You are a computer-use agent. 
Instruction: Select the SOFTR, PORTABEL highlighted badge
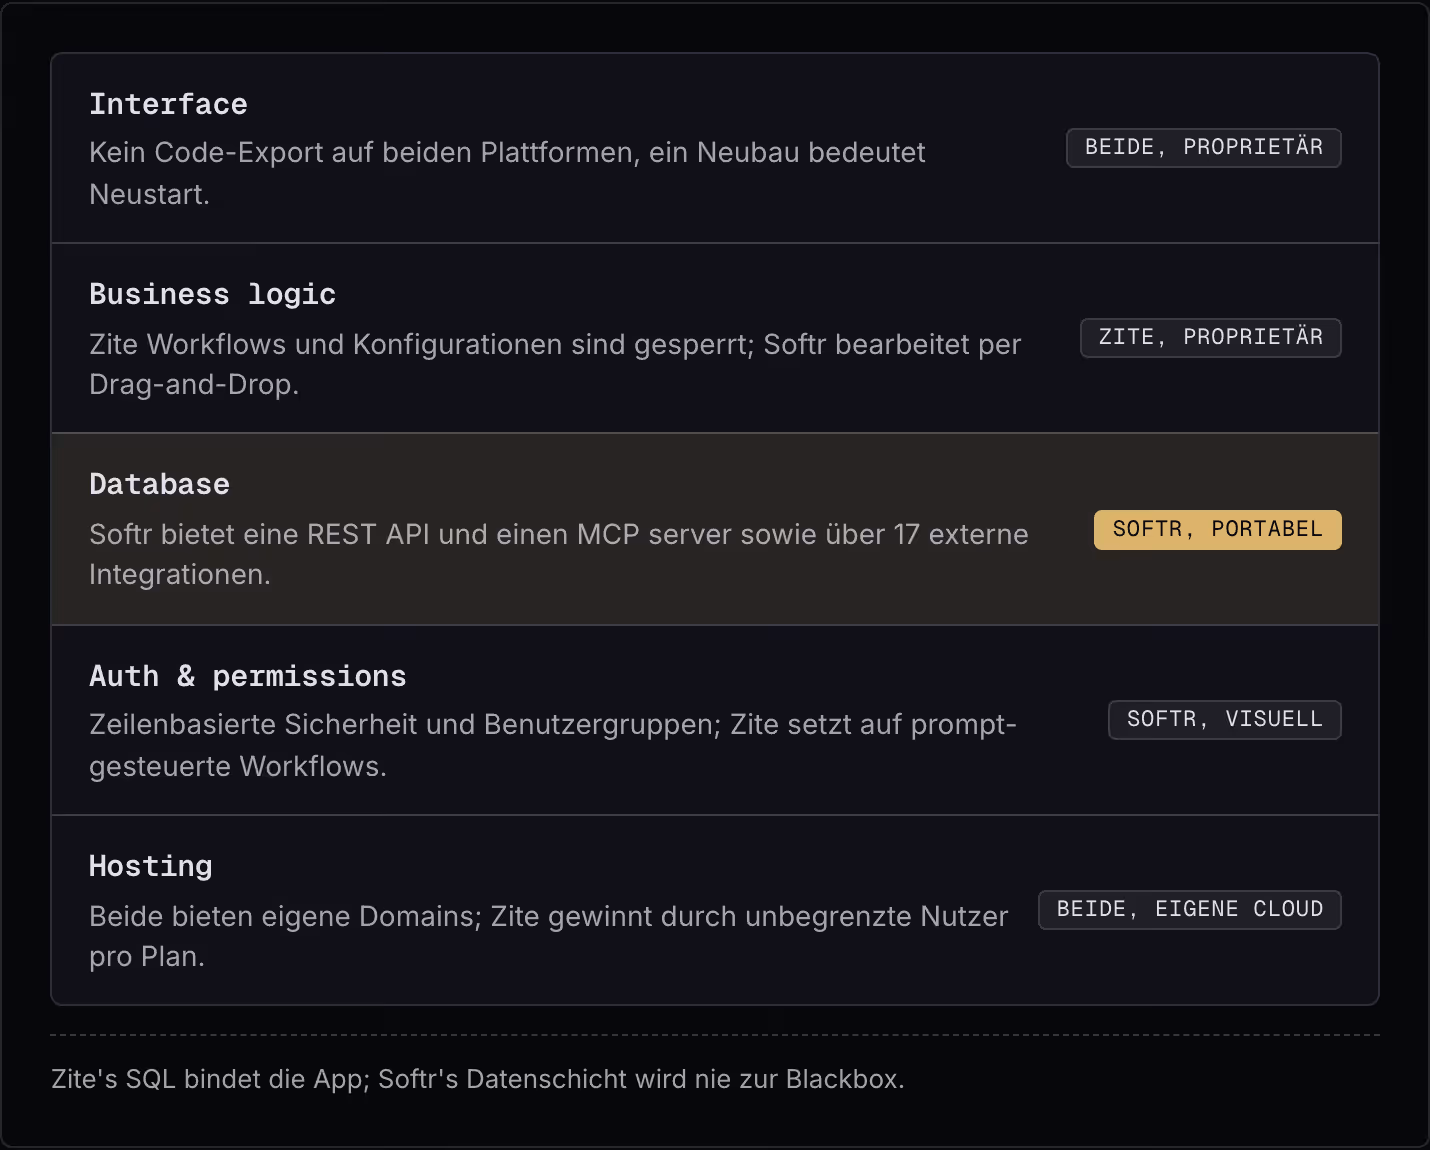click(x=1218, y=530)
